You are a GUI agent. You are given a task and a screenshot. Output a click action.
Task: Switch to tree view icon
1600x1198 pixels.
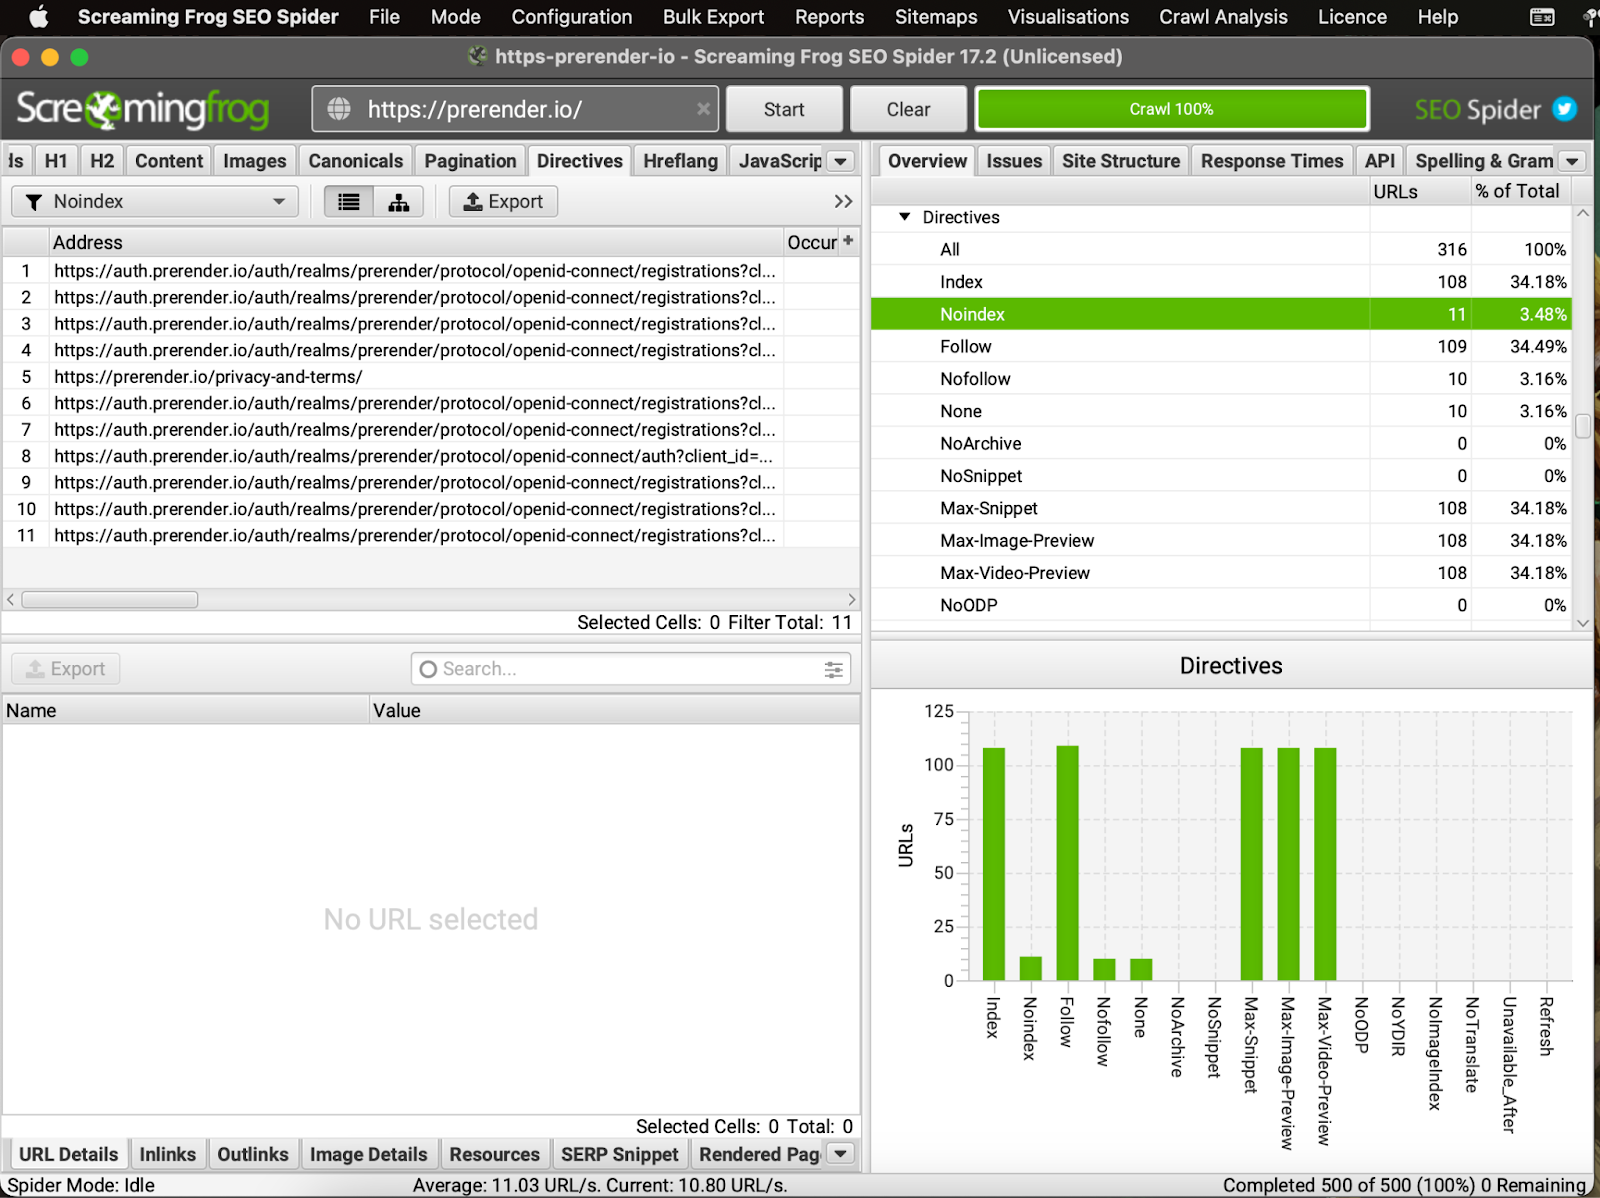399,202
